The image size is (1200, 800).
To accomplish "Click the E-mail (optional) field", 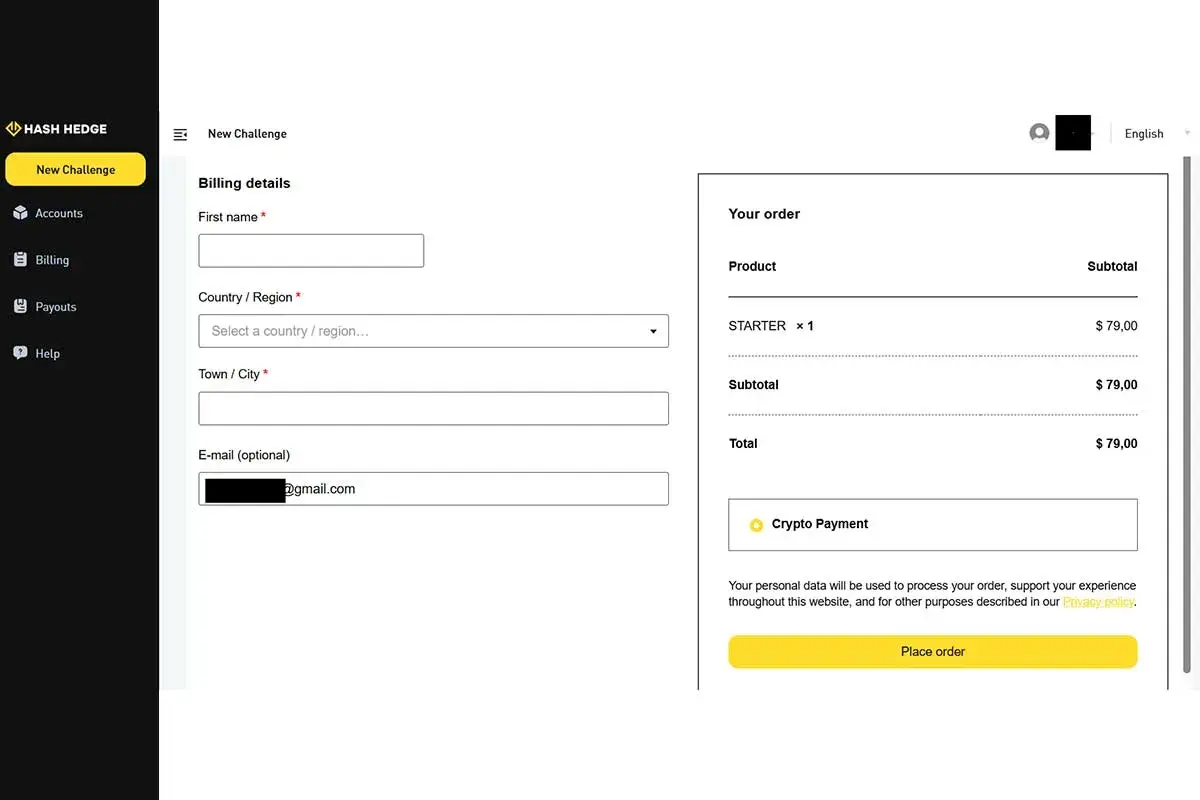I will pos(434,488).
